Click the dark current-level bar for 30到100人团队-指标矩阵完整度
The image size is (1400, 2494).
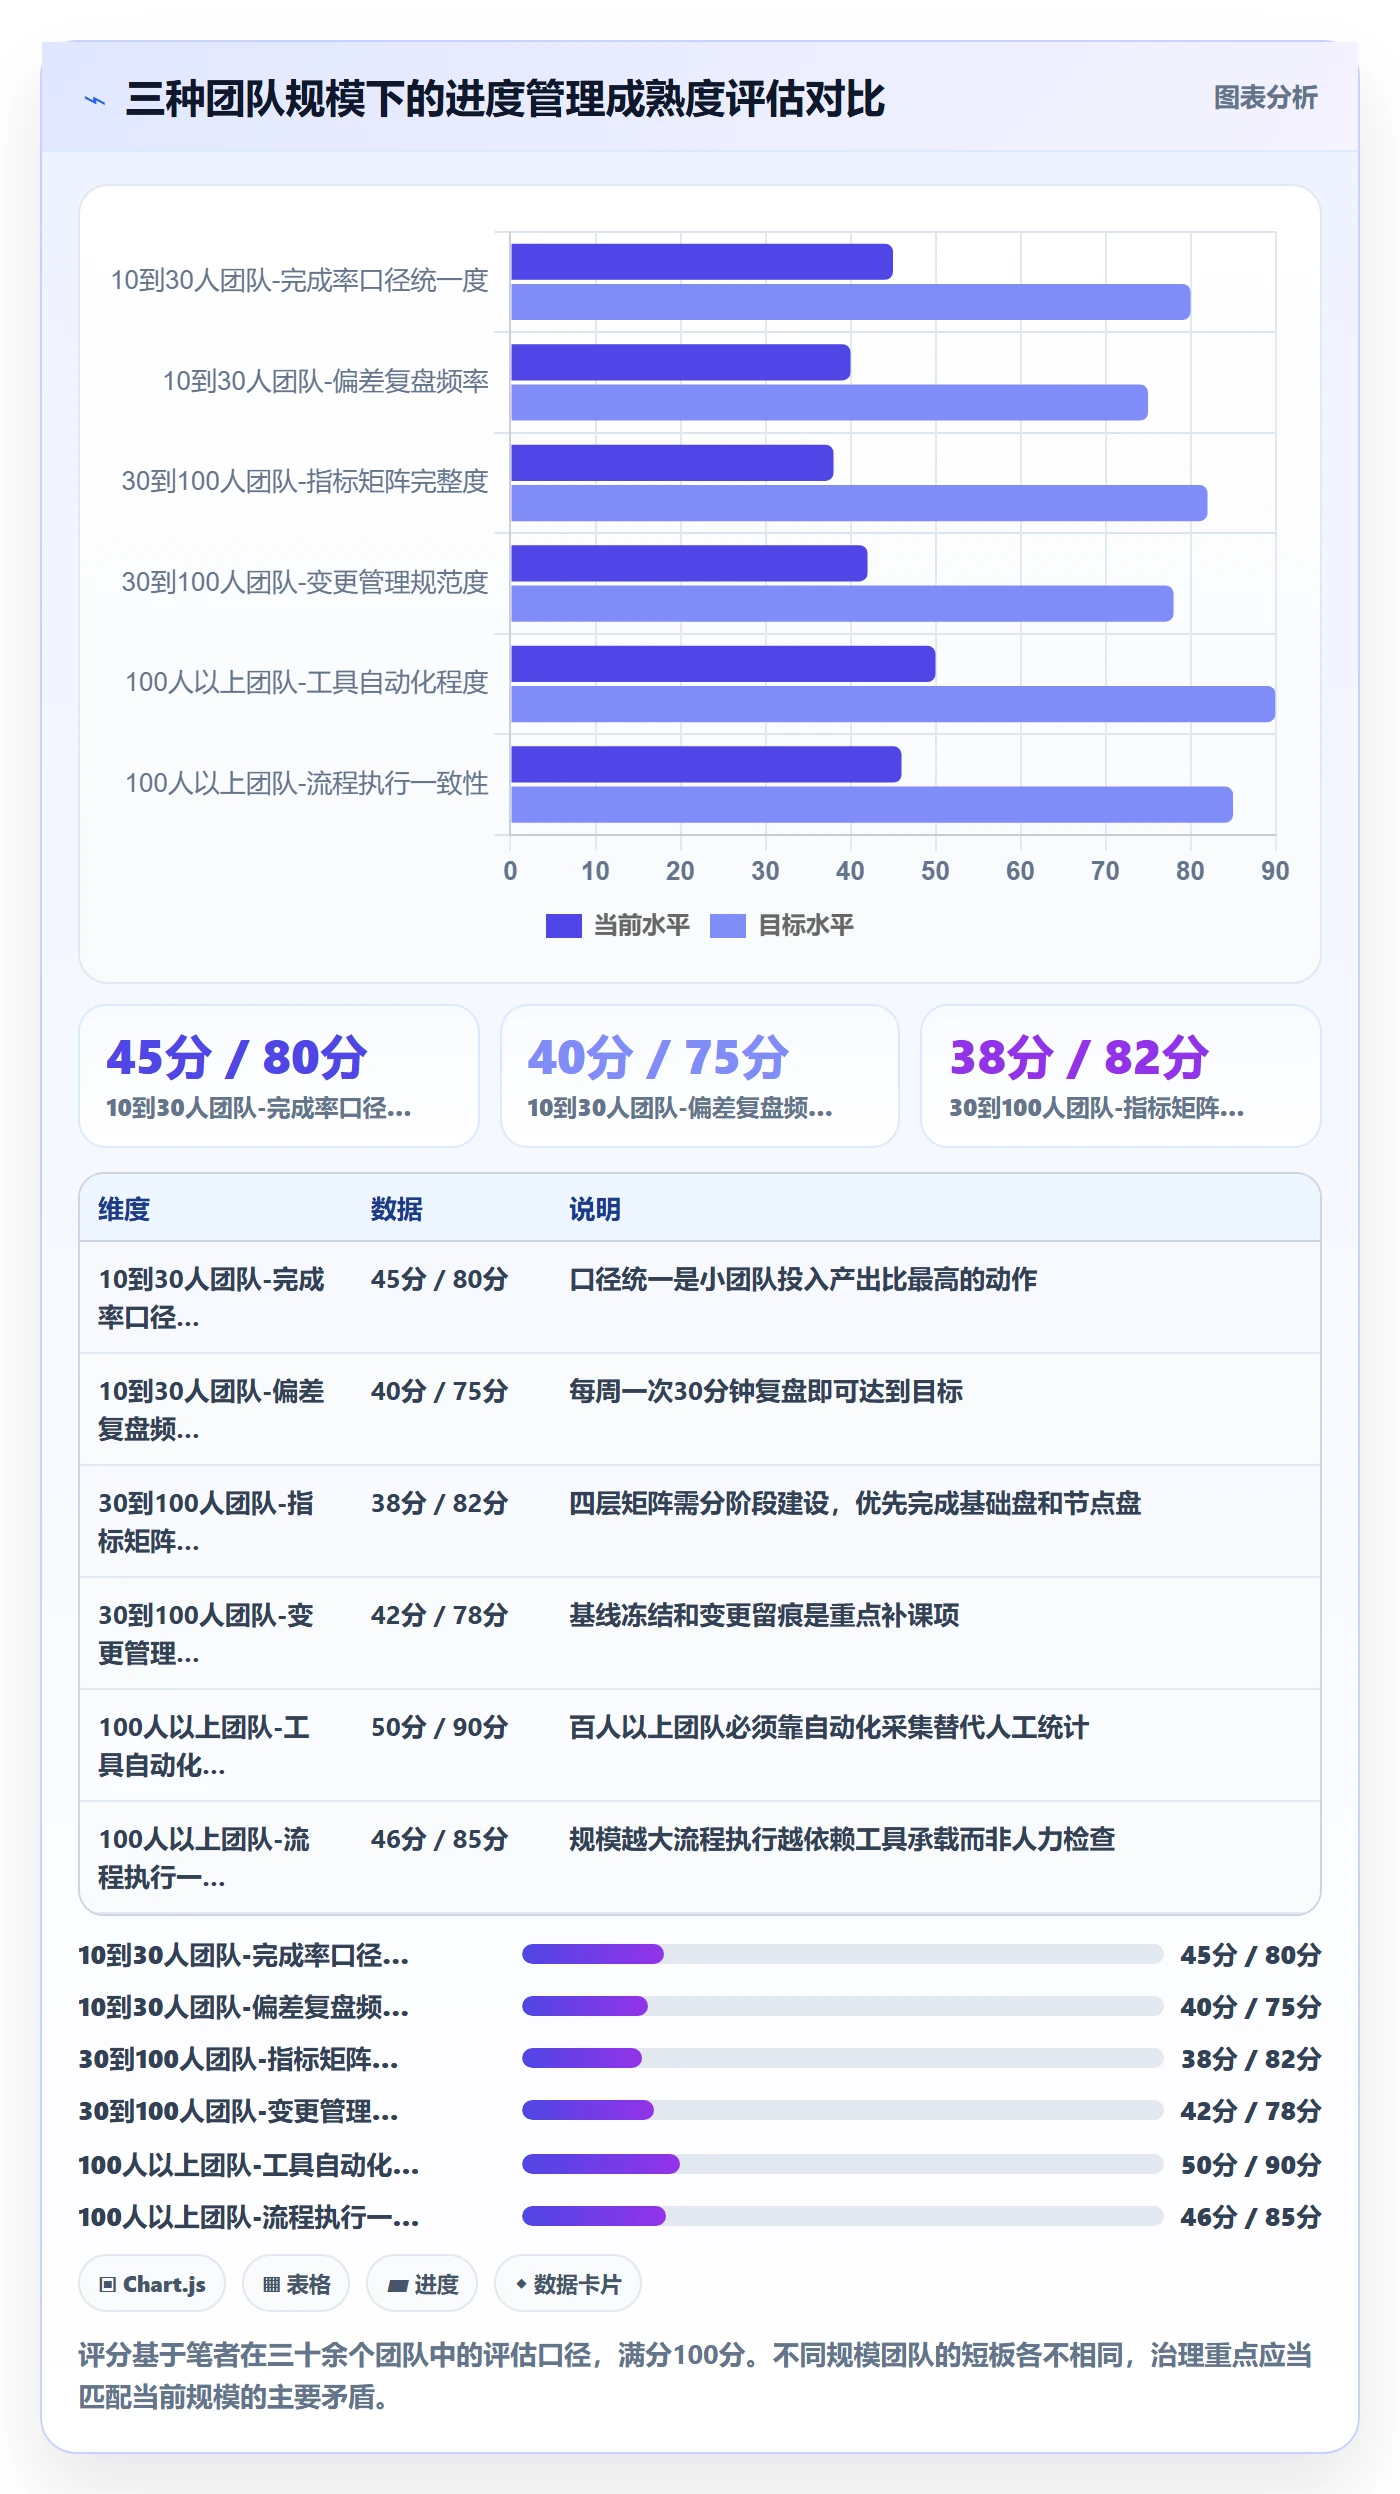click(672, 463)
